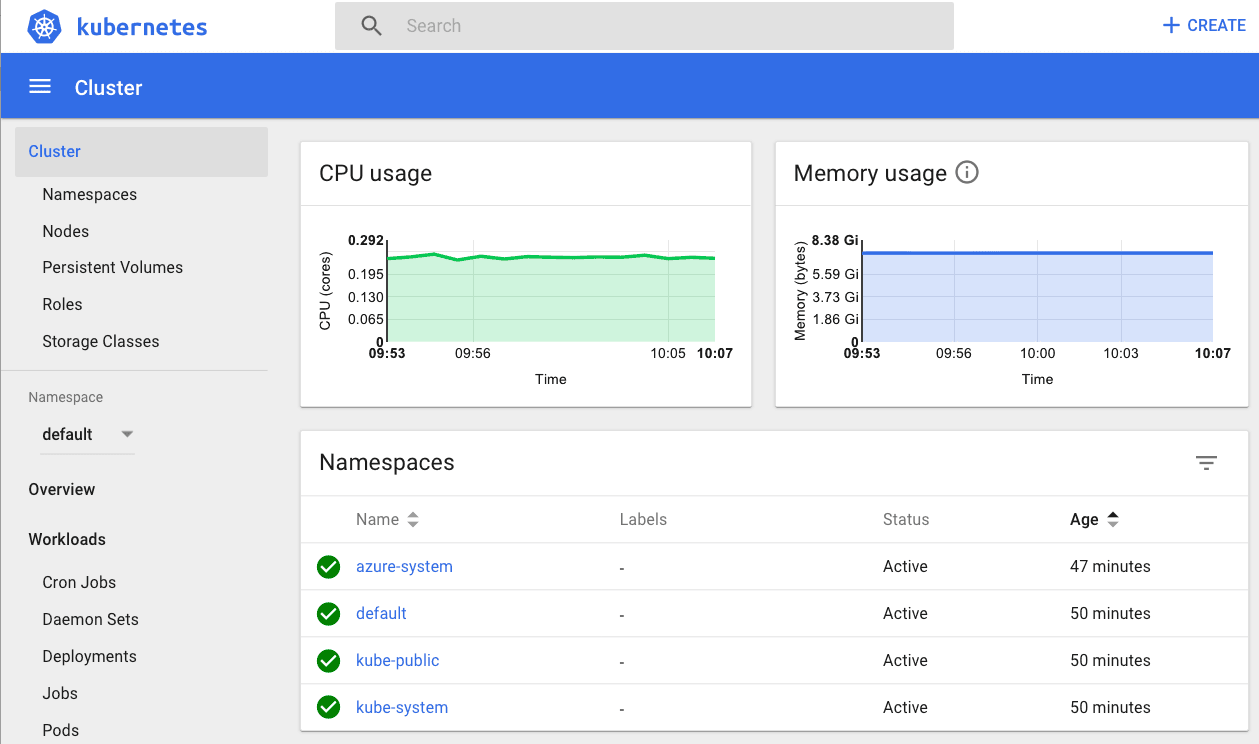Click the default namespace status checkmark
Viewport: 1259px width, 744px height.
(328, 614)
